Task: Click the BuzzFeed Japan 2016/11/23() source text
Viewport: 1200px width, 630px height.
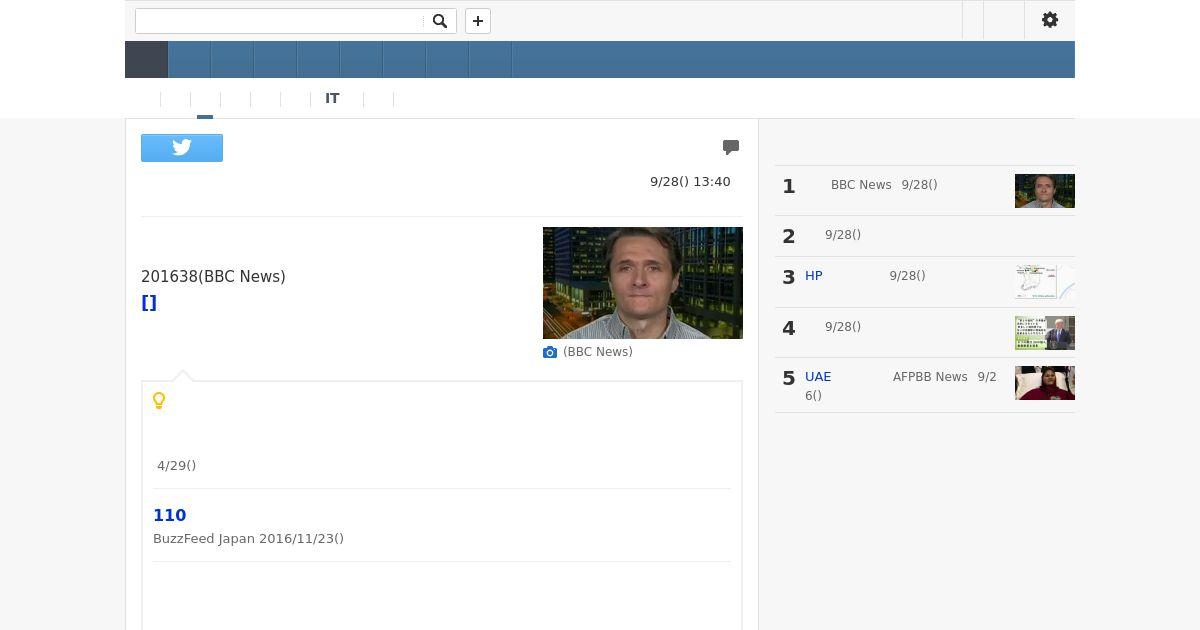Action: point(248,539)
